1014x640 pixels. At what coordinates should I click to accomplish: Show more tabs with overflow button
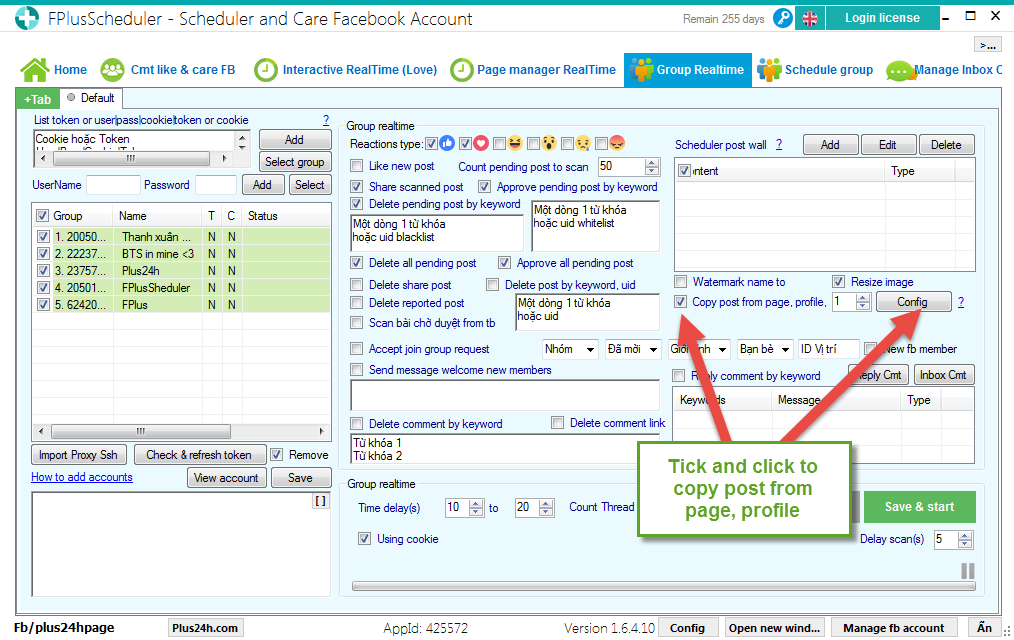[987, 45]
